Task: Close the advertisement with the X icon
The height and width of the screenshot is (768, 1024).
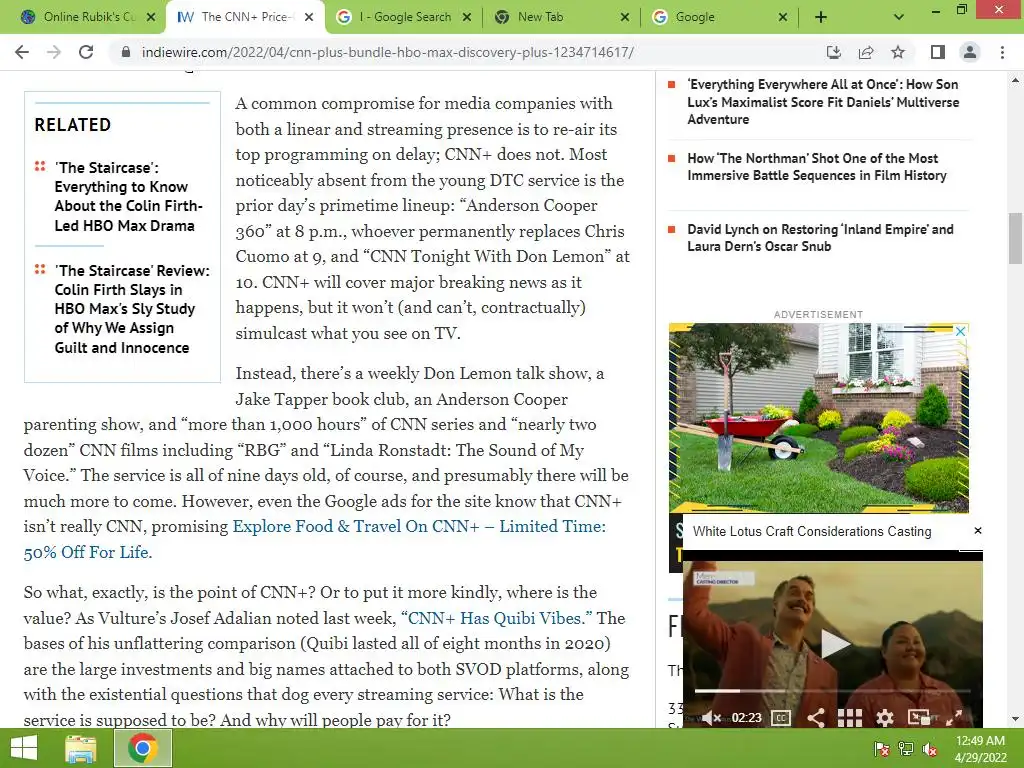Action: (961, 331)
